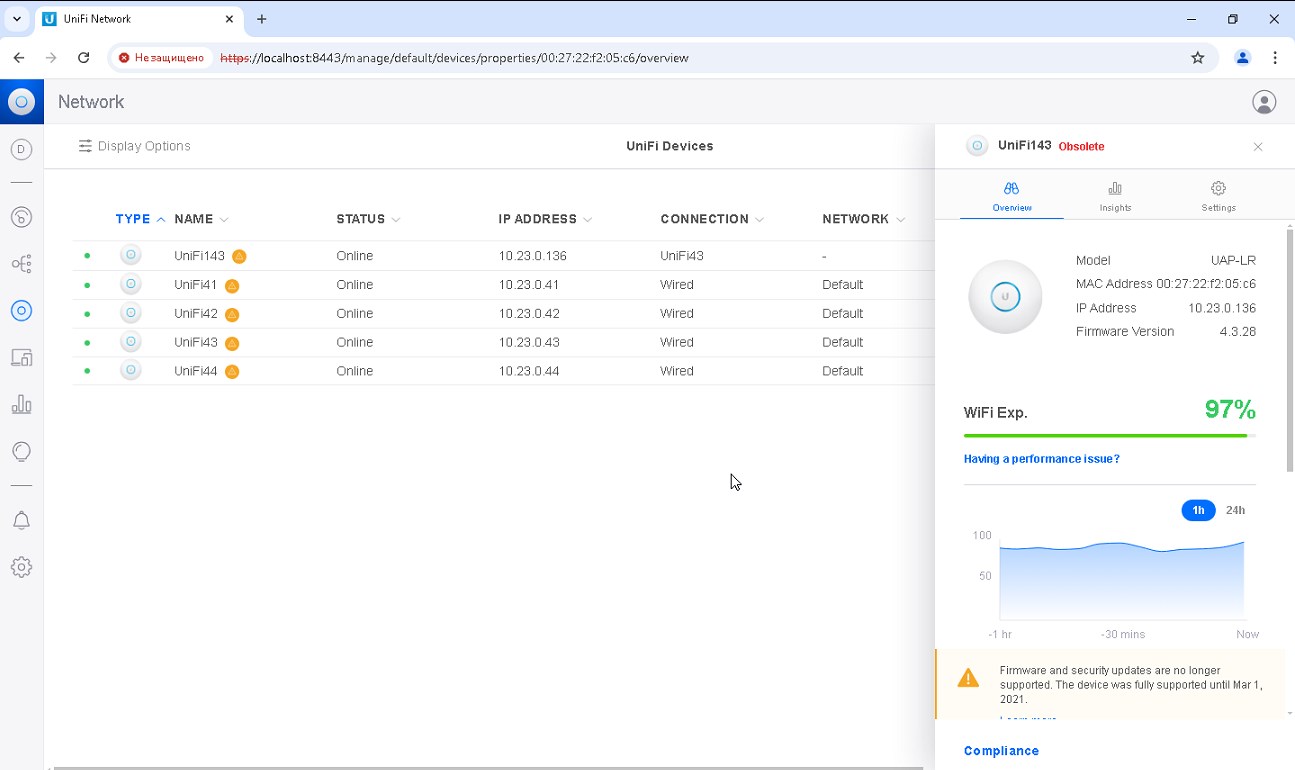
Task: Sort devices by NETWORK column
Action: tap(863, 219)
